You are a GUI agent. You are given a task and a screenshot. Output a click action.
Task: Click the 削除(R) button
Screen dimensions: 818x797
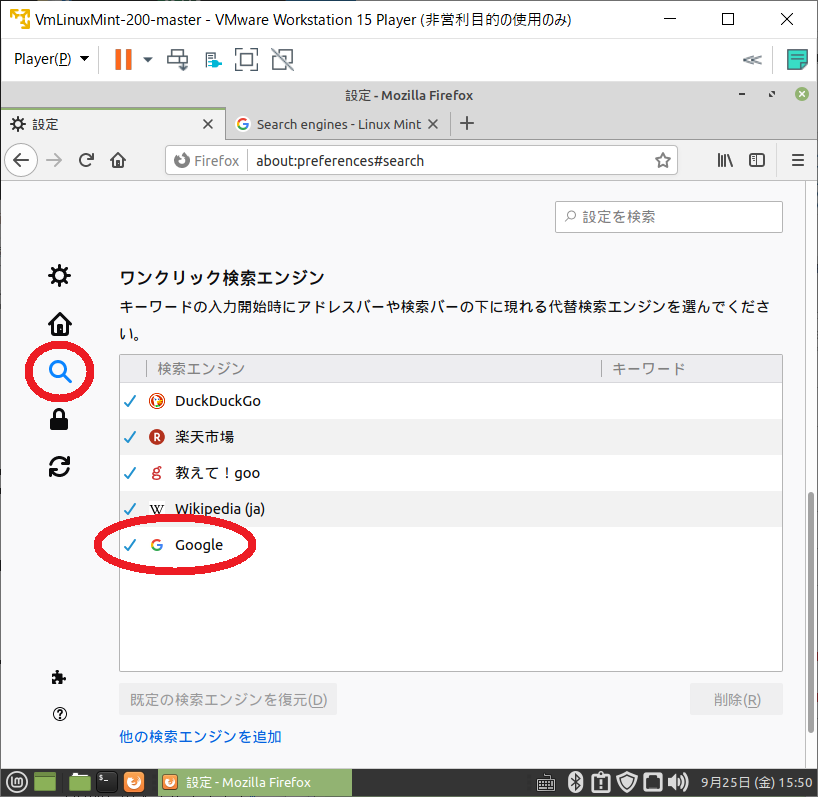click(x=737, y=699)
